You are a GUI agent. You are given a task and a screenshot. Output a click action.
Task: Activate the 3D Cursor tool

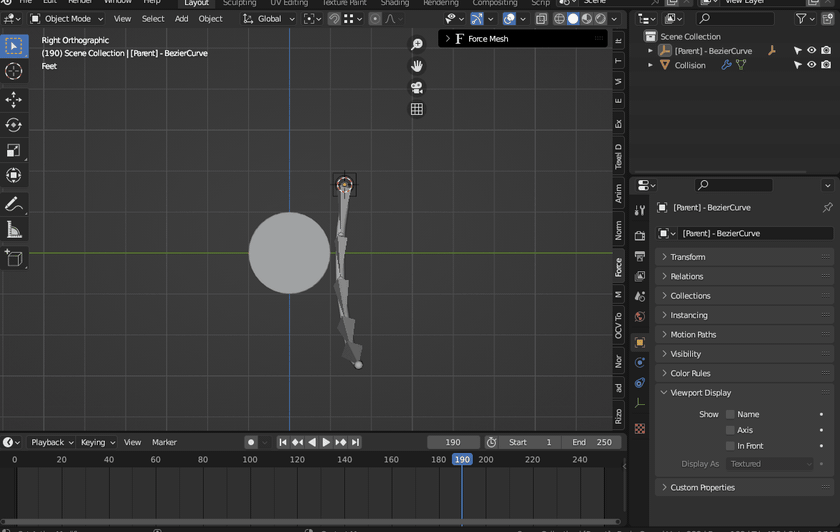(13, 71)
